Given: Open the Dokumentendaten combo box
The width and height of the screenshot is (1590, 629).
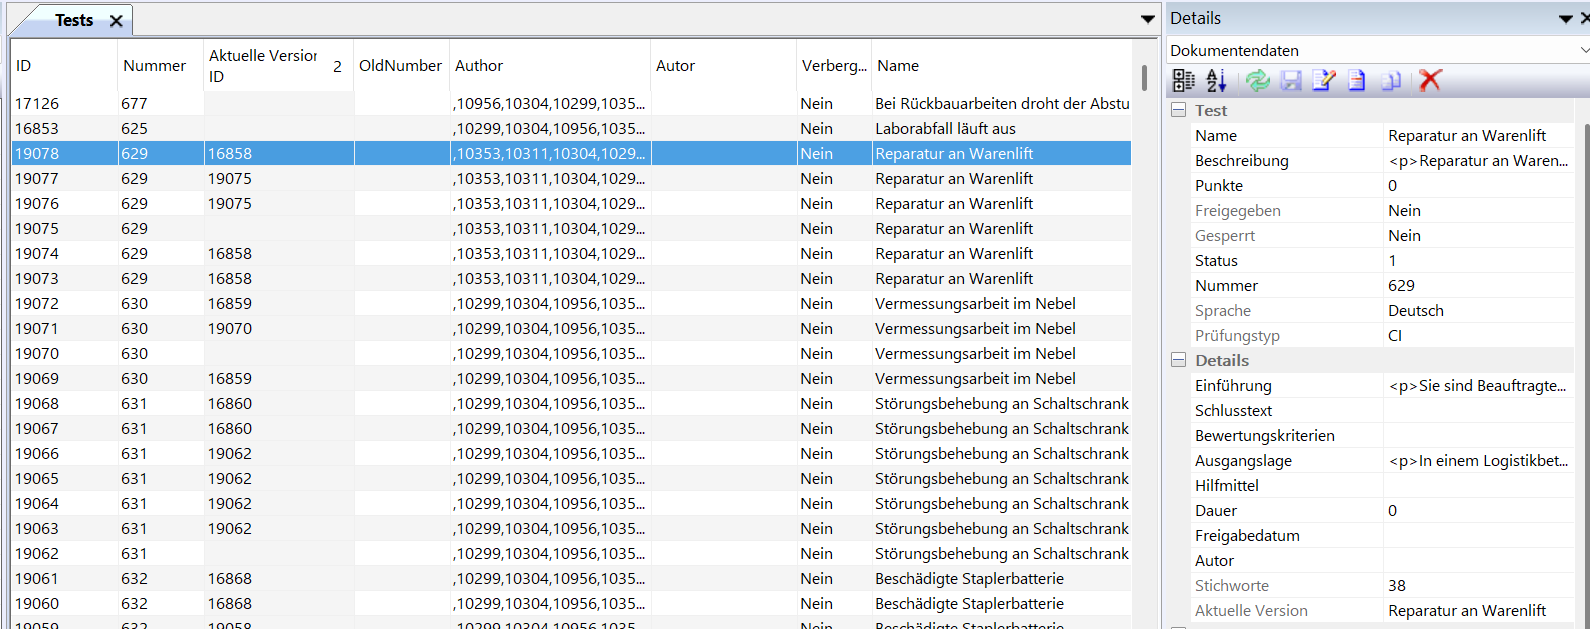Looking at the screenshot, I should pos(1378,50).
